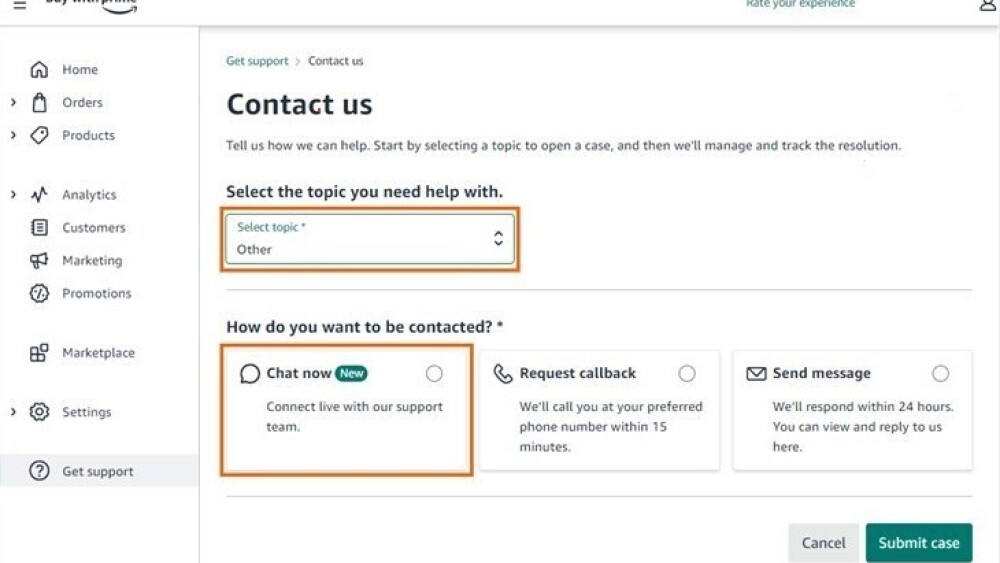Click the Marketplace grid icon
This screenshot has width=1000, height=563.
click(x=39, y=353)
